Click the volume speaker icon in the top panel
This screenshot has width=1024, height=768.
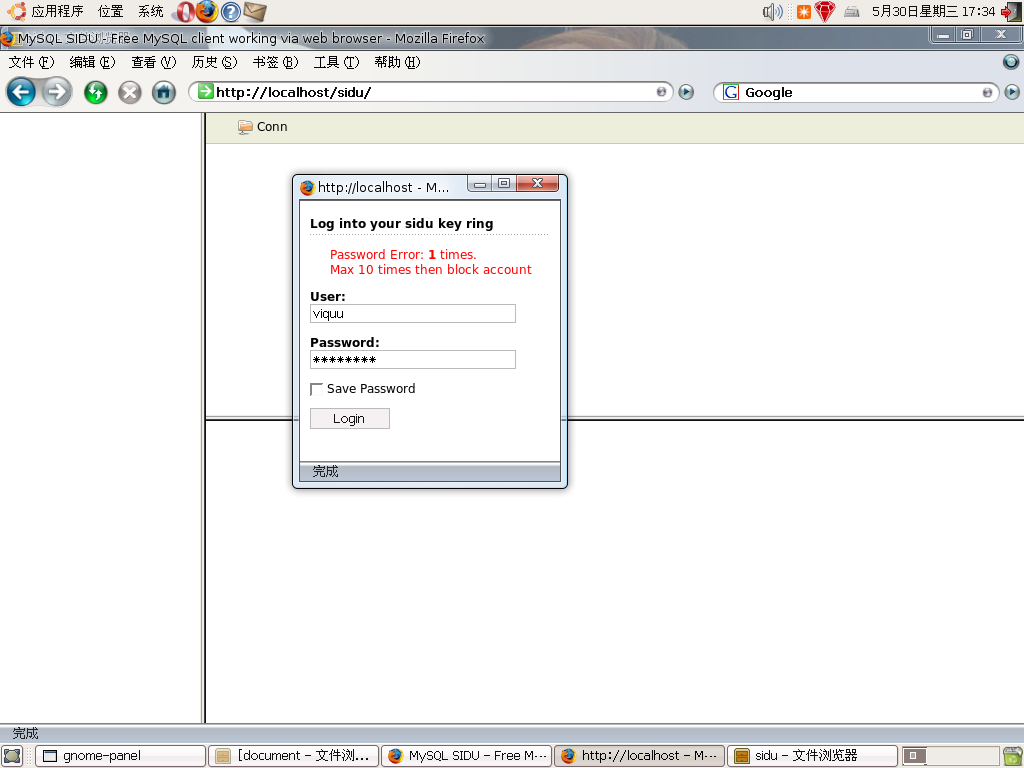tap(772, 12)
